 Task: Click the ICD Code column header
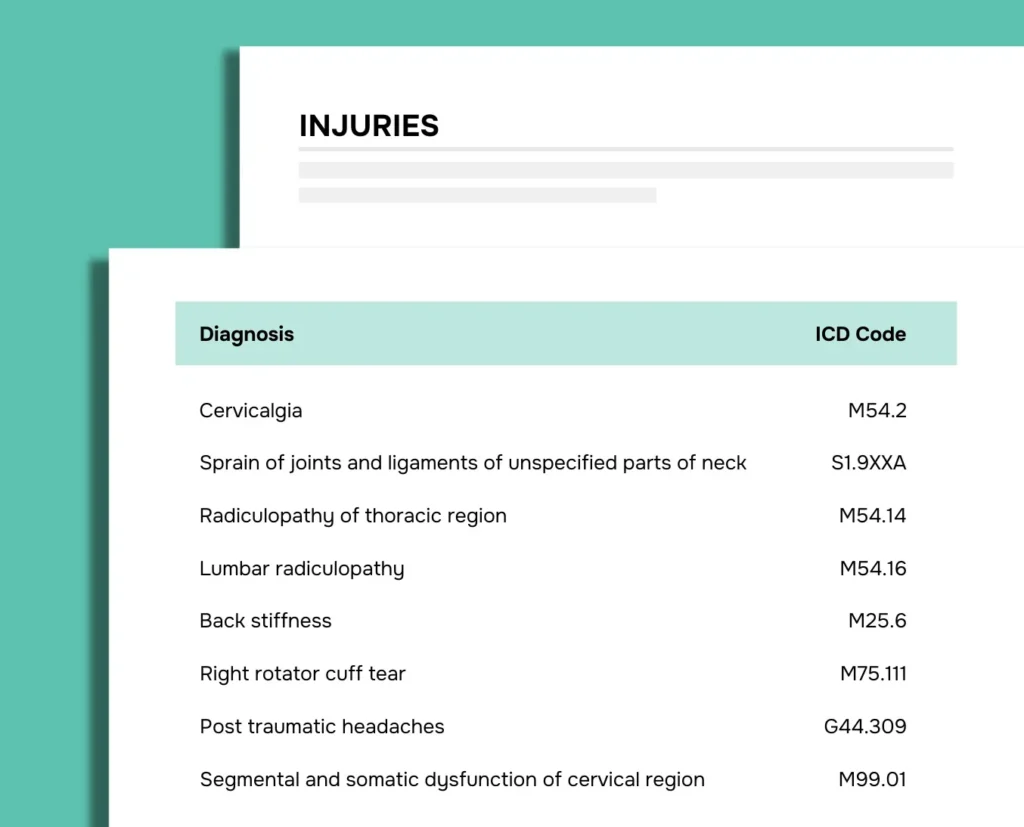click(860, 334)
